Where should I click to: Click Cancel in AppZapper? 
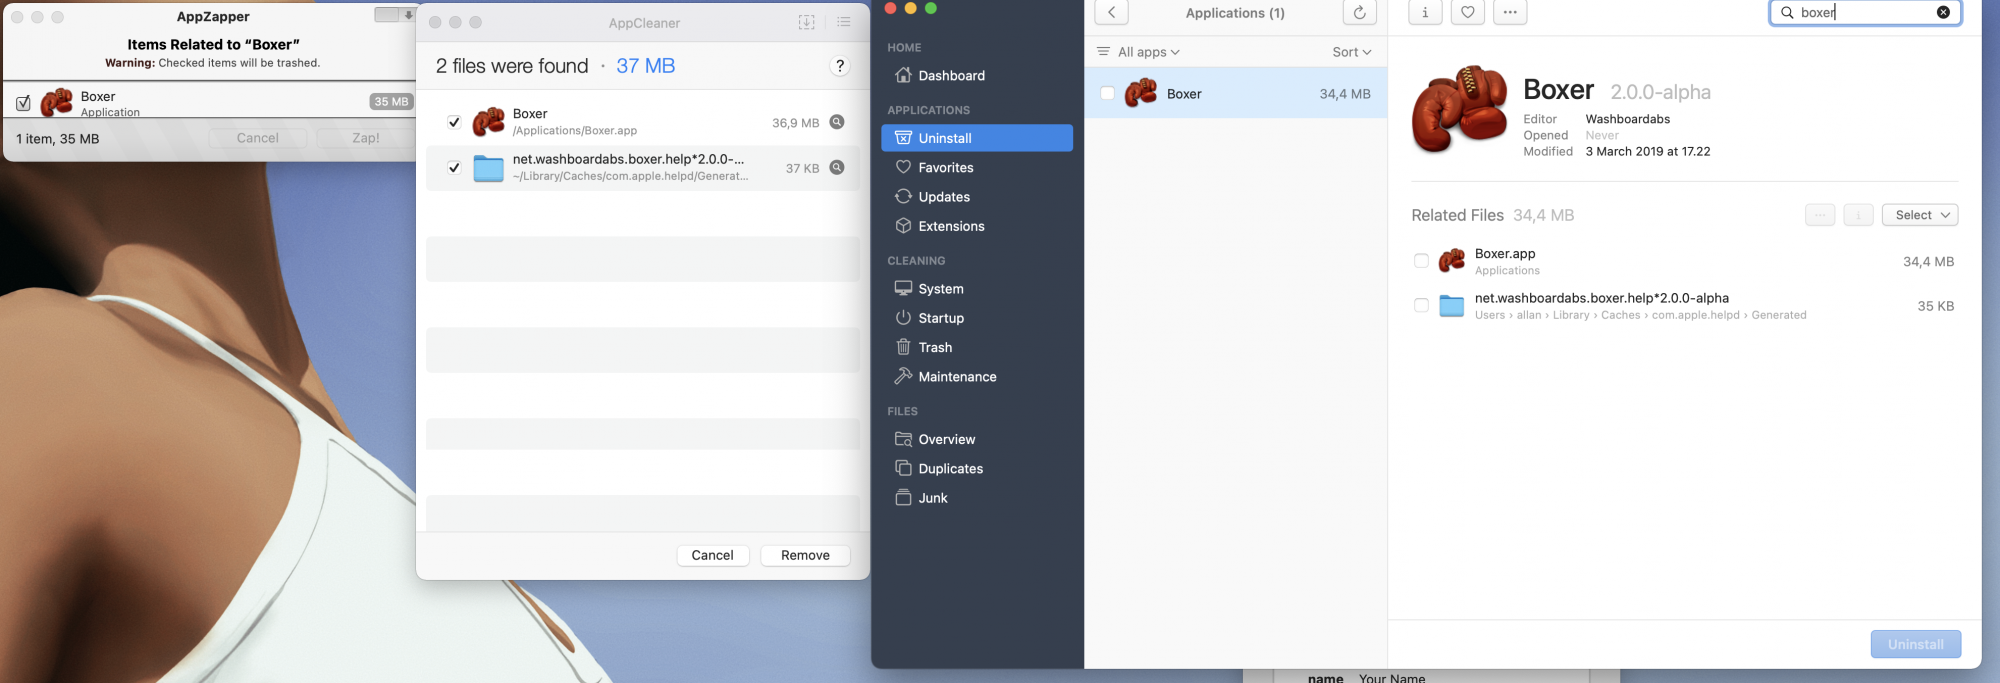(258, 138)
